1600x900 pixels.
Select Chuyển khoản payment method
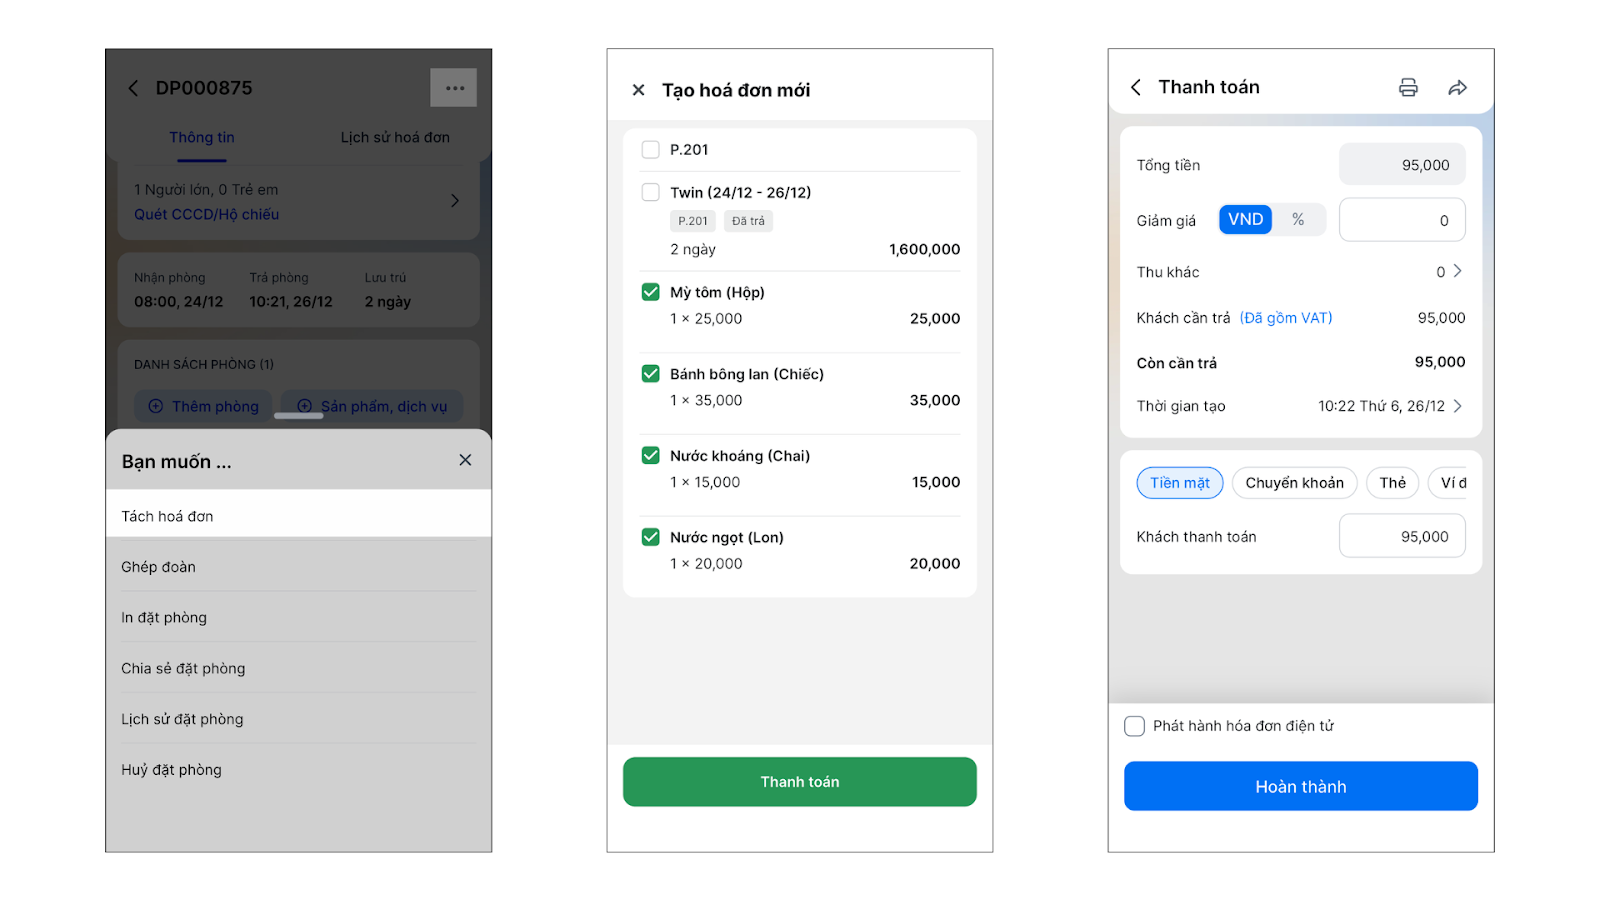[1295, 483]
